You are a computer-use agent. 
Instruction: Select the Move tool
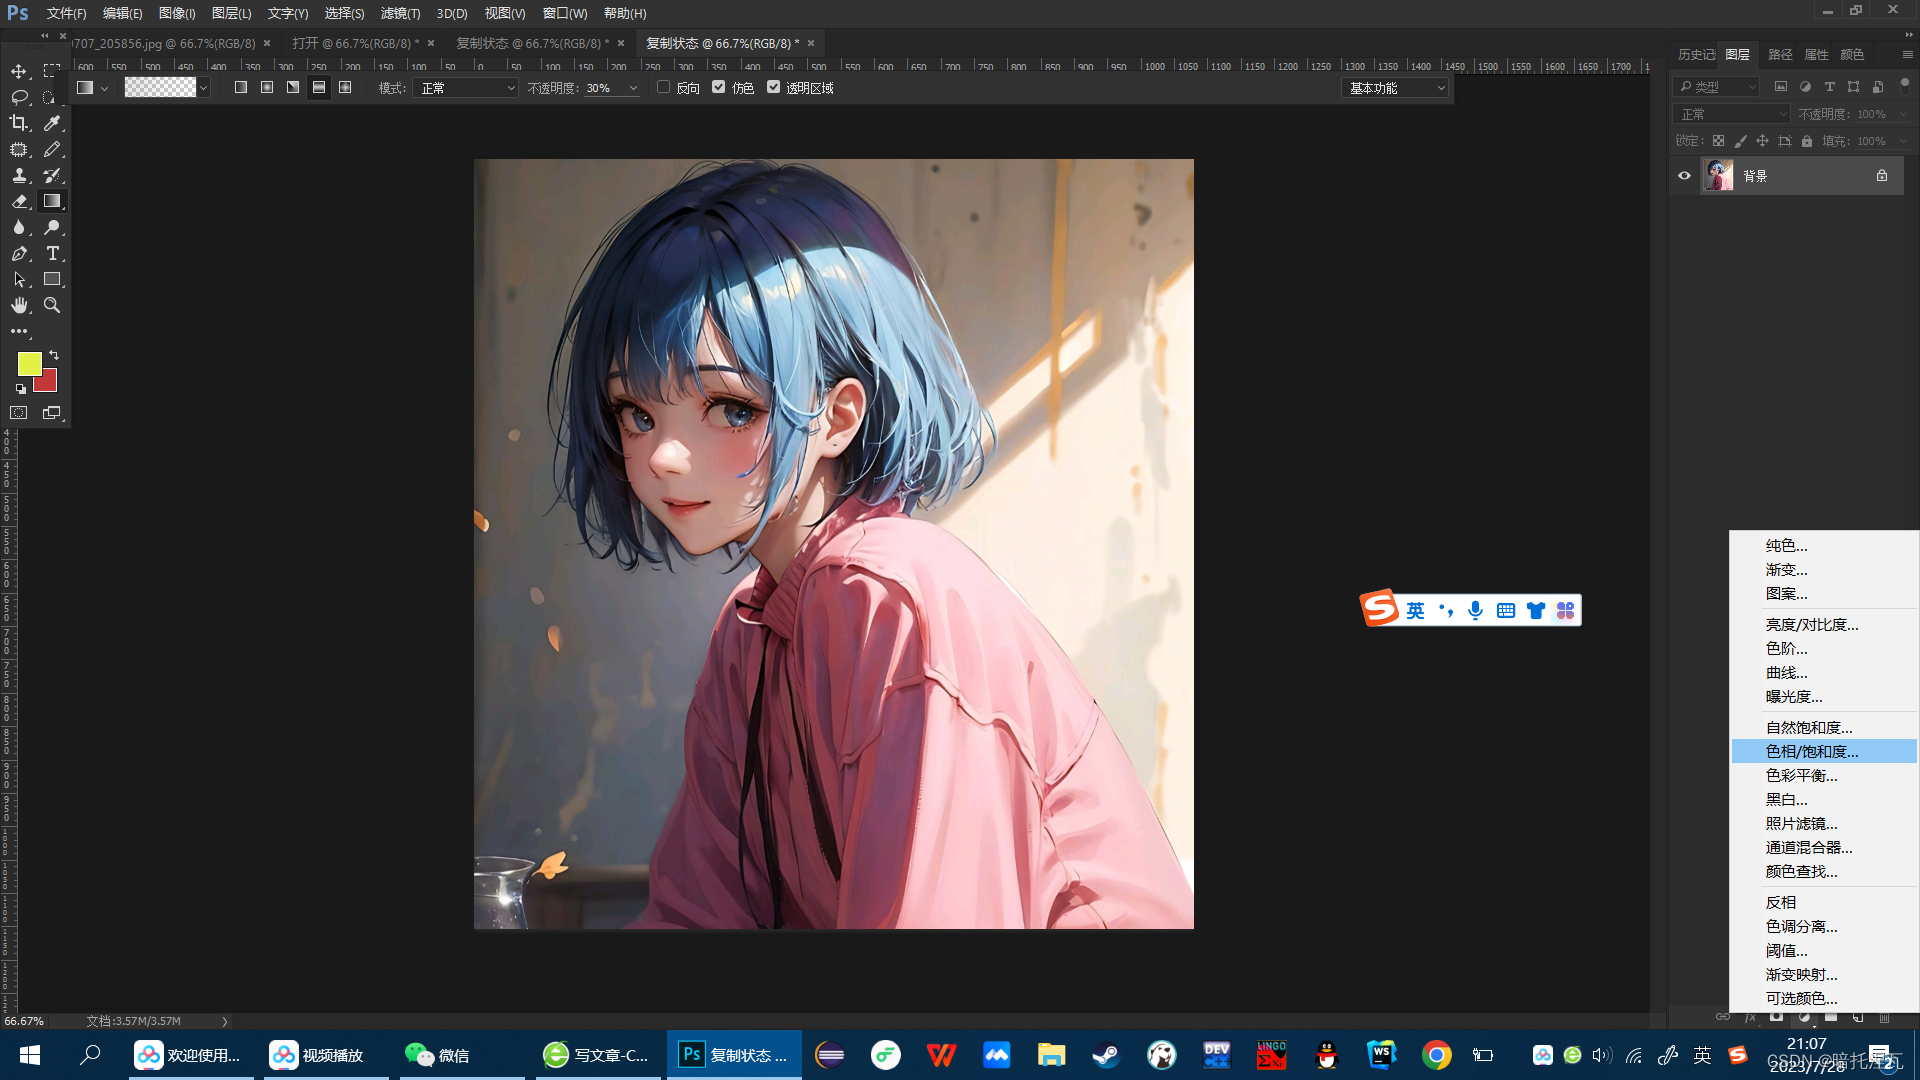tap(19, 71)
